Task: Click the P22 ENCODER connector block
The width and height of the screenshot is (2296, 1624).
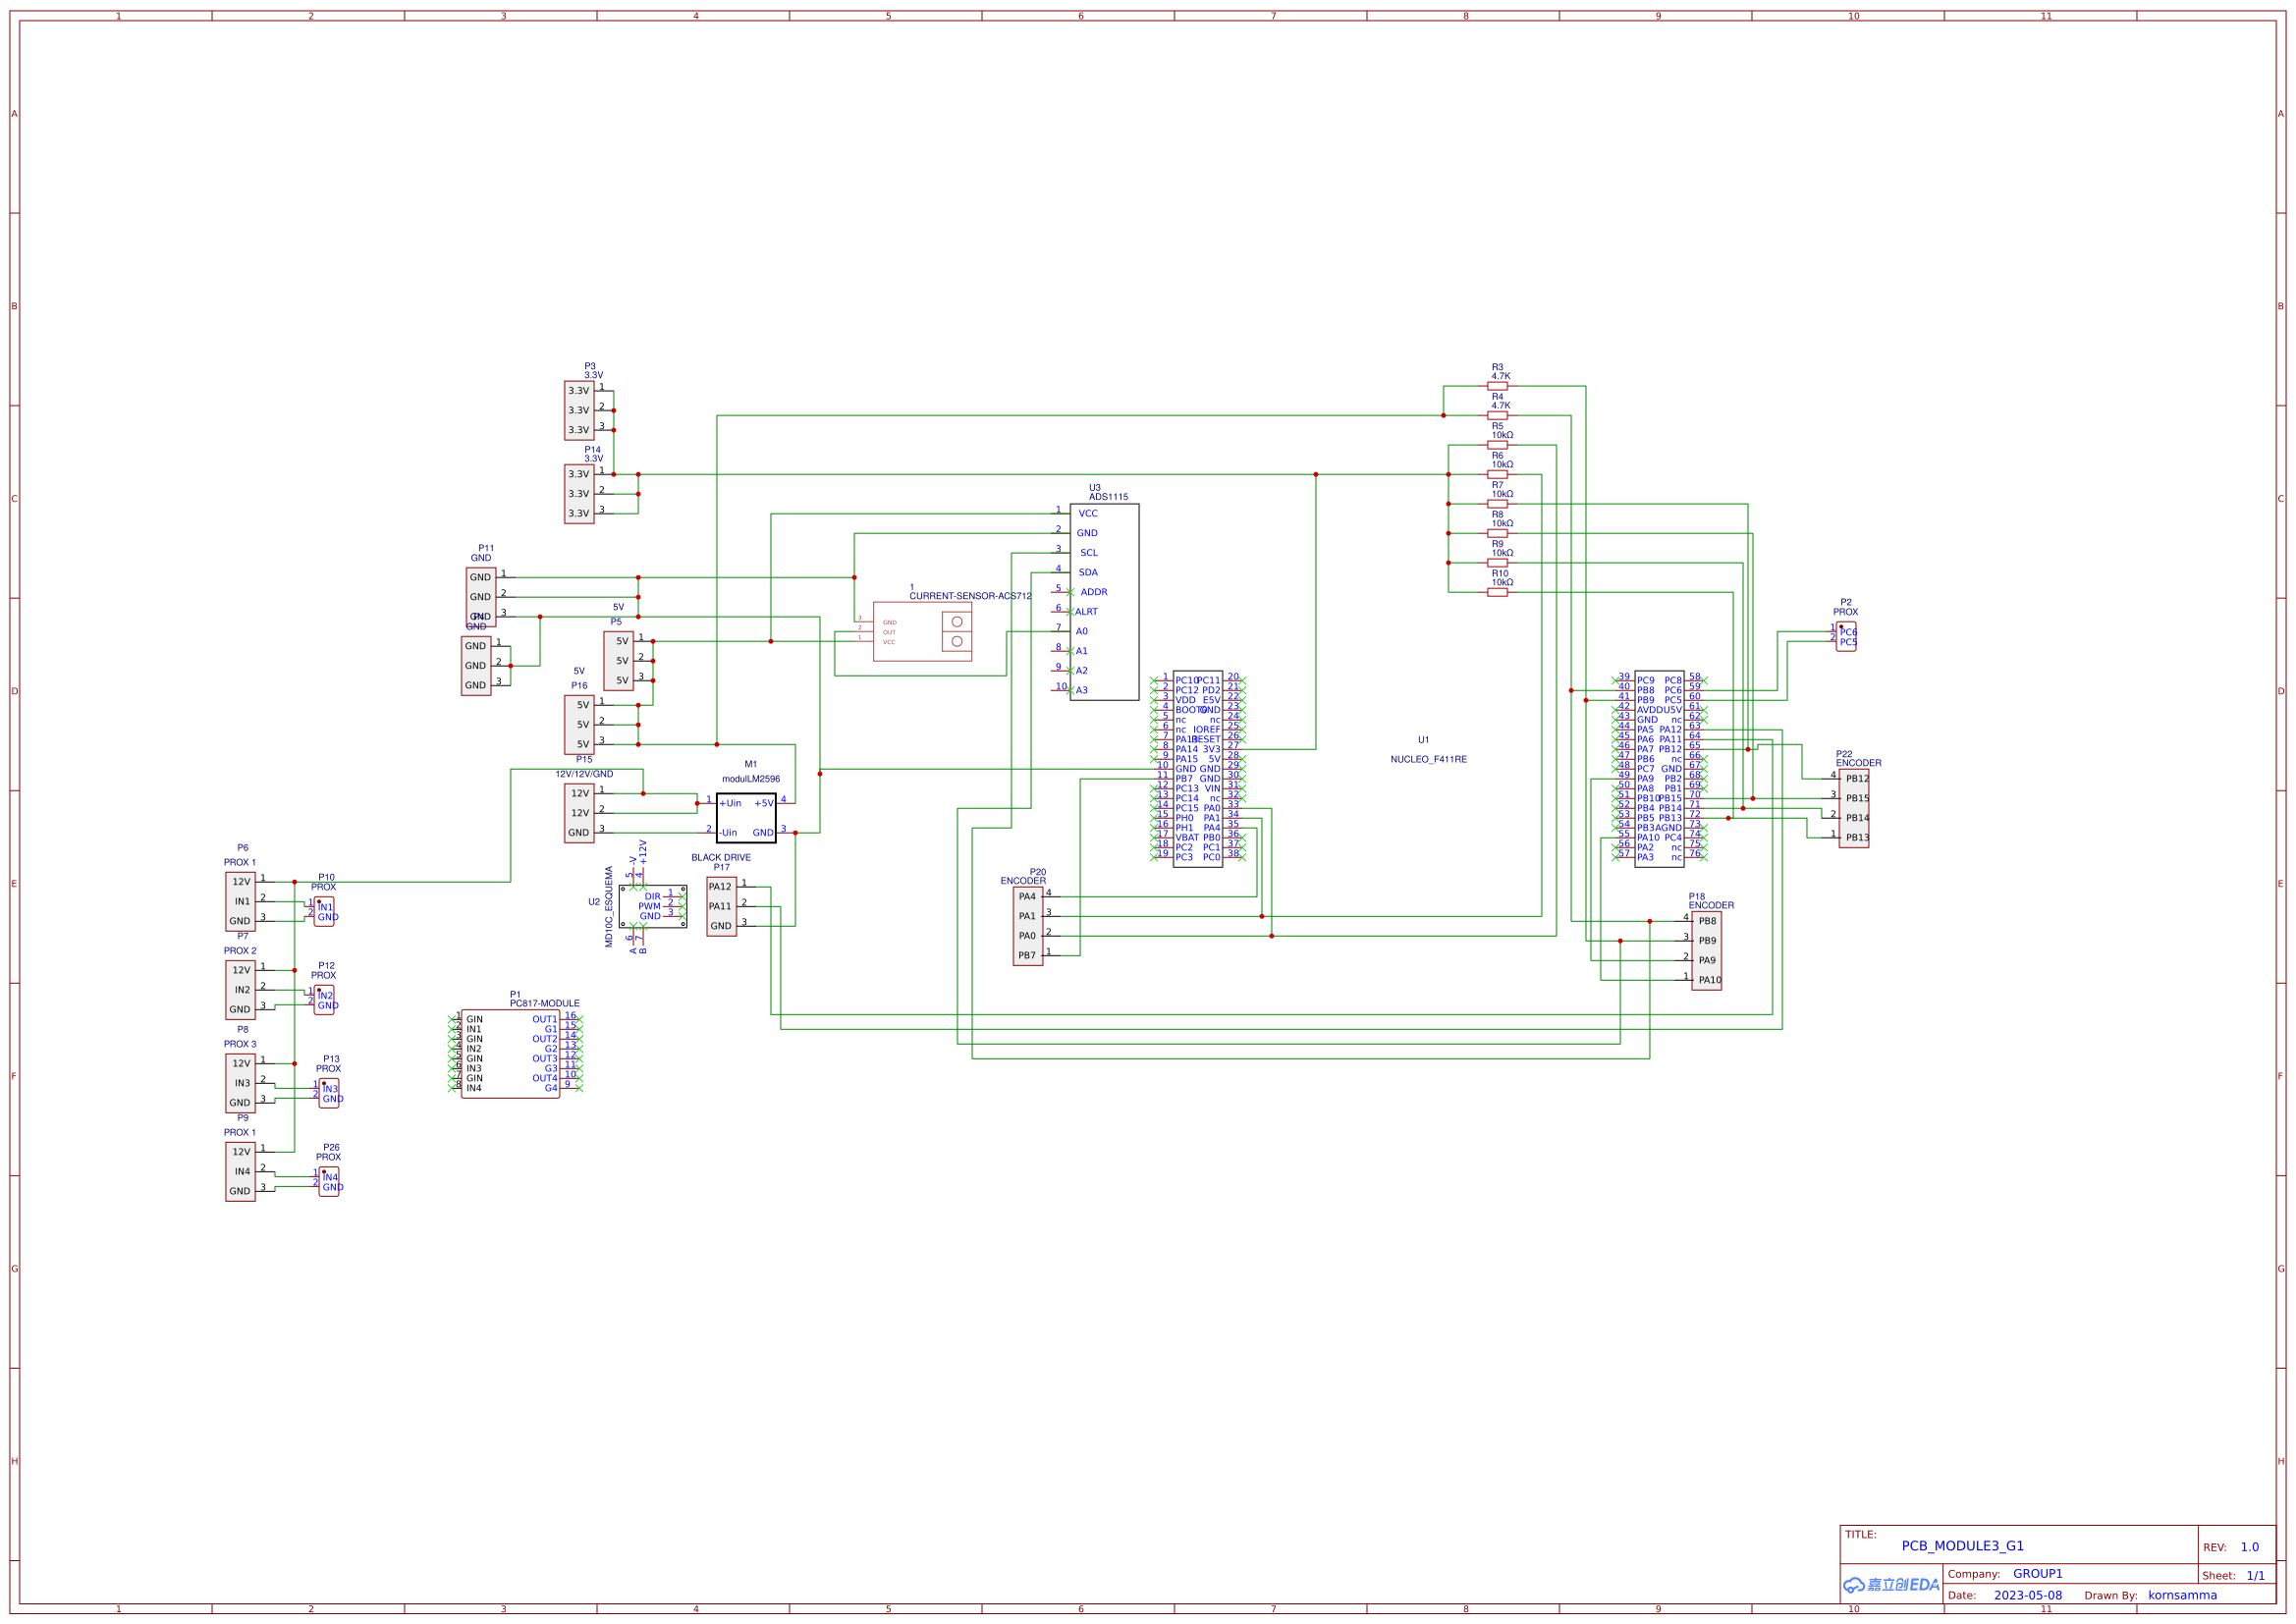Action: point(1853,808)
